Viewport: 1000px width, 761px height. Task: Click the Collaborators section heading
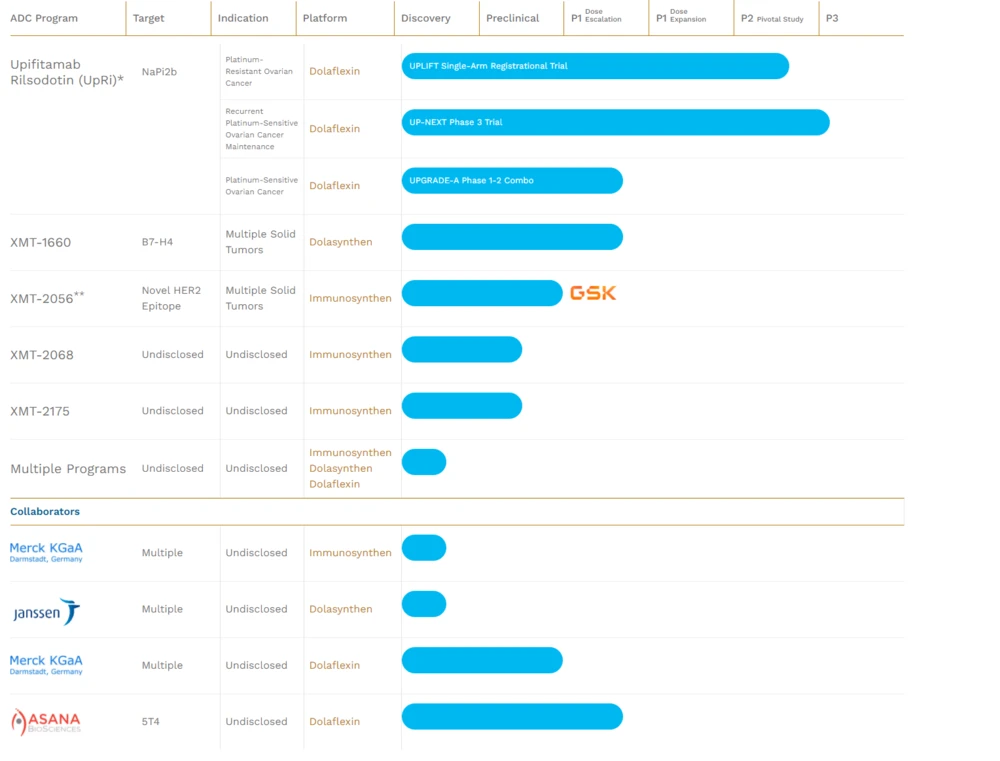coord(45,511)
